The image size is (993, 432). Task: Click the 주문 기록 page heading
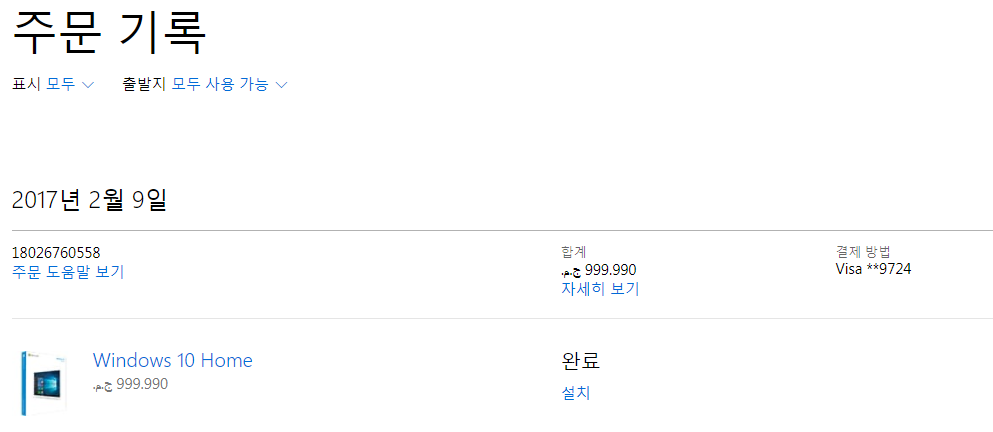(110, 32)
